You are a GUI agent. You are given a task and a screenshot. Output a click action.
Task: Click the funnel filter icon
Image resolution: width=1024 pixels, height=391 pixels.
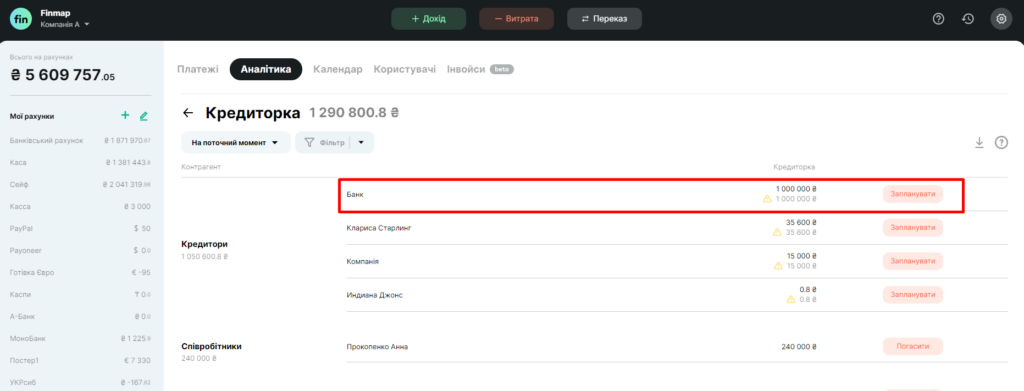310,142
